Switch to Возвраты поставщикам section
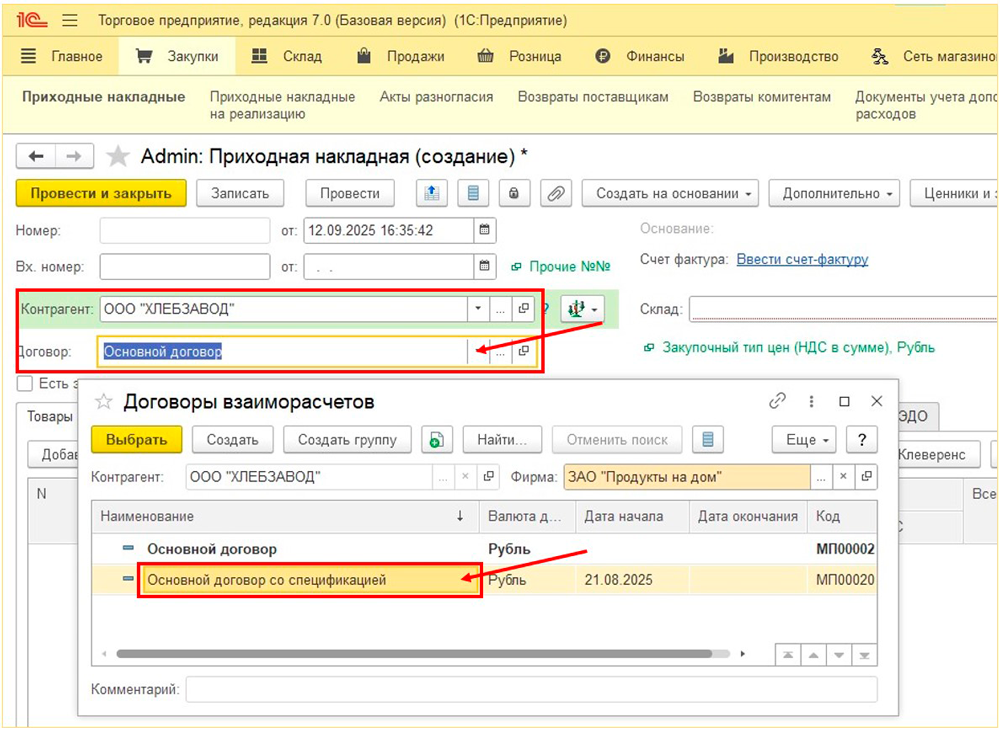1000x730 pixels. (x=593, y=97)
